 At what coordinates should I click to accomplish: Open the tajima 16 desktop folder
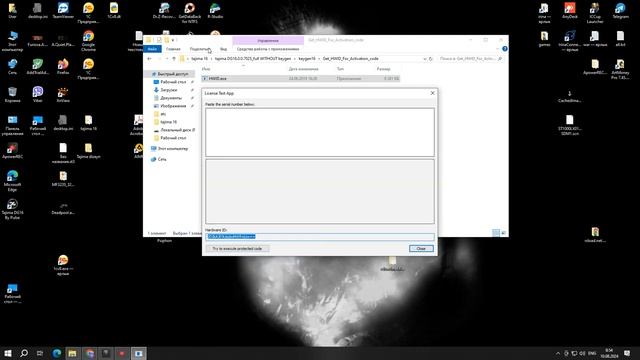point(88,122)
